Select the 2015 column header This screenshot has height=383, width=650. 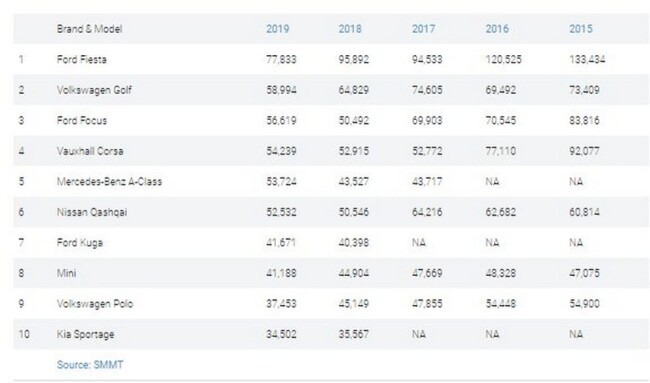[x=581, y=29]
